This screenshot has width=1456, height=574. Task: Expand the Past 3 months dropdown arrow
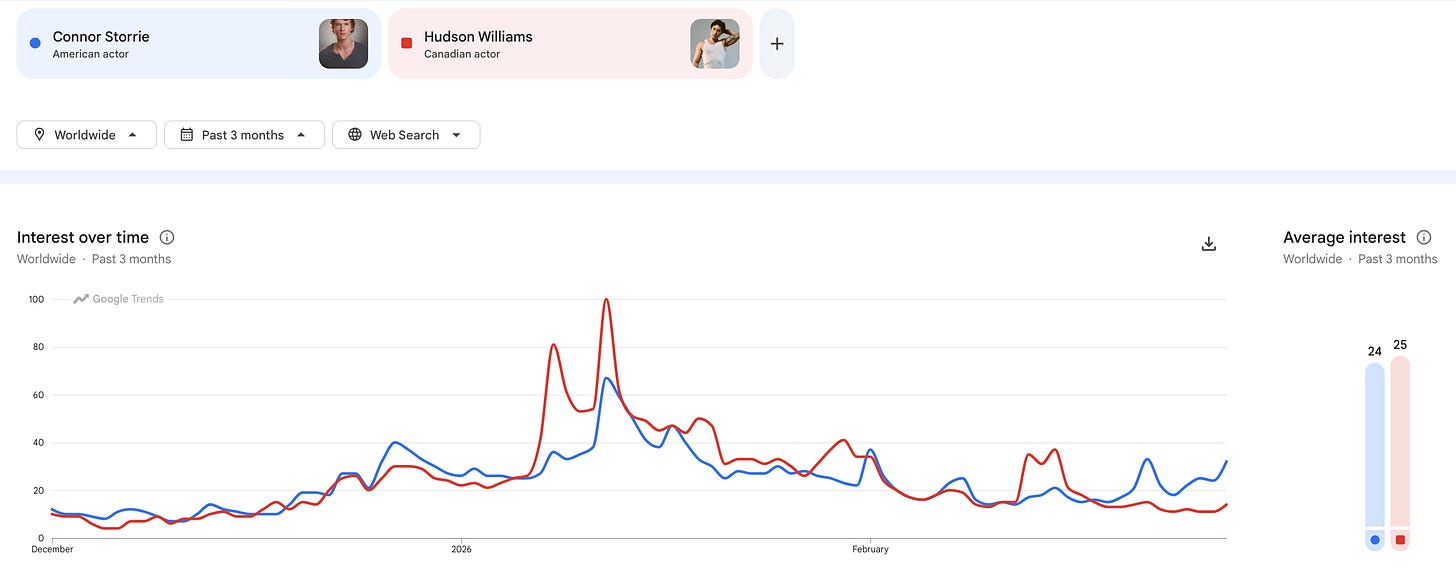300,135
